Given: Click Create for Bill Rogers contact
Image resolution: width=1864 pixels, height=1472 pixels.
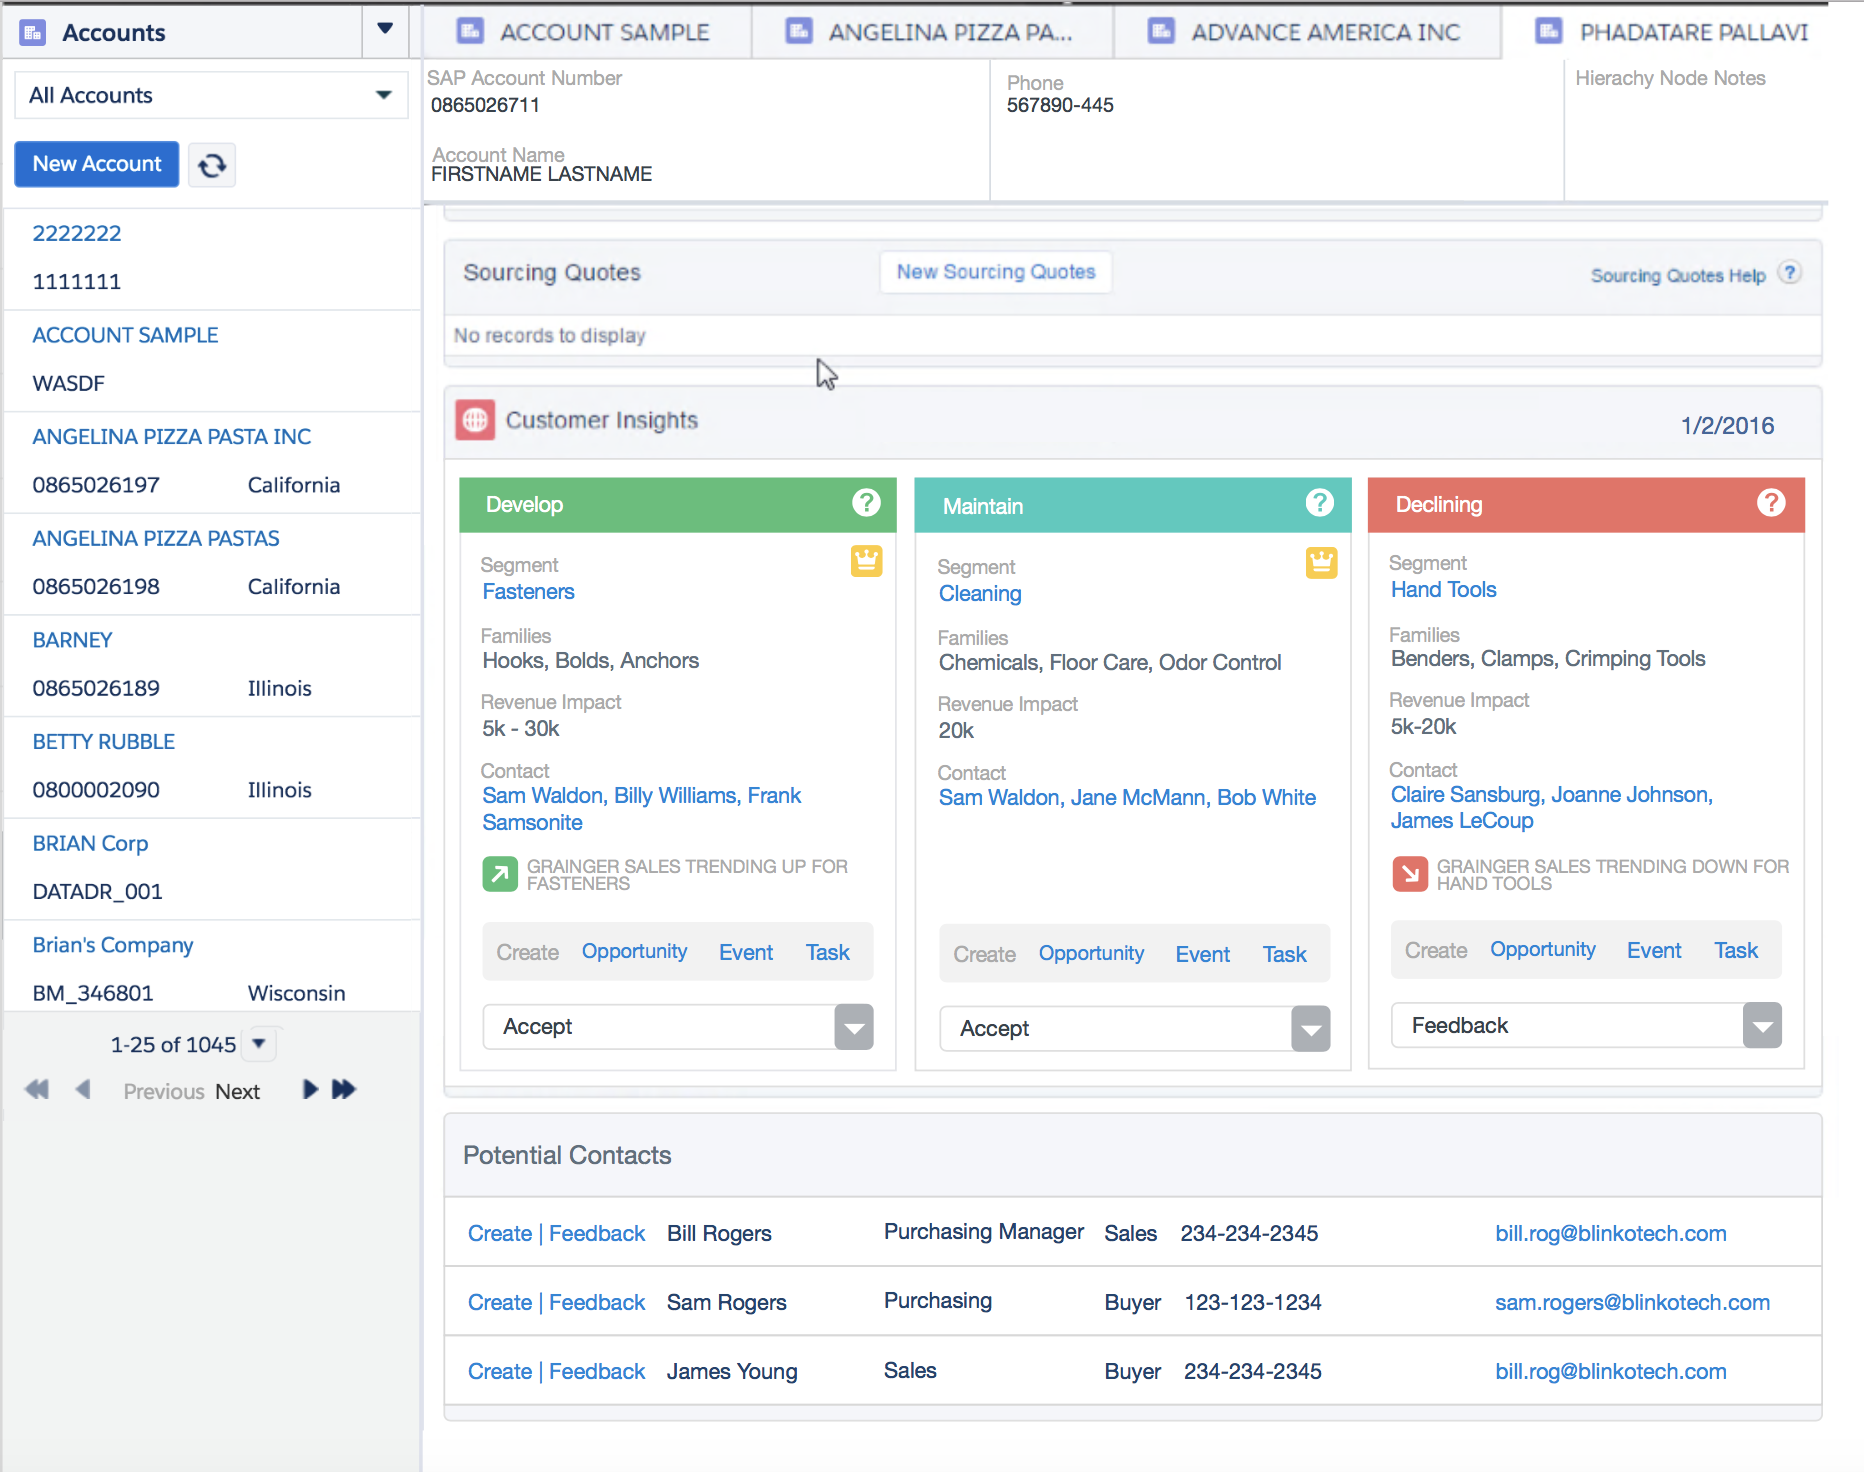Looking at the screenshot, I should [x=500, y=1233].
